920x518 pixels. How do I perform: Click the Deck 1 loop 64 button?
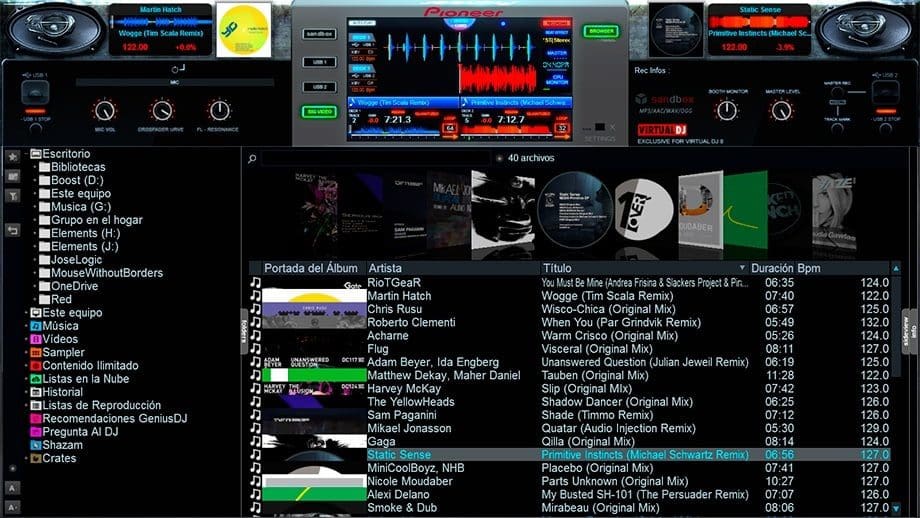[x=450, y=128]
